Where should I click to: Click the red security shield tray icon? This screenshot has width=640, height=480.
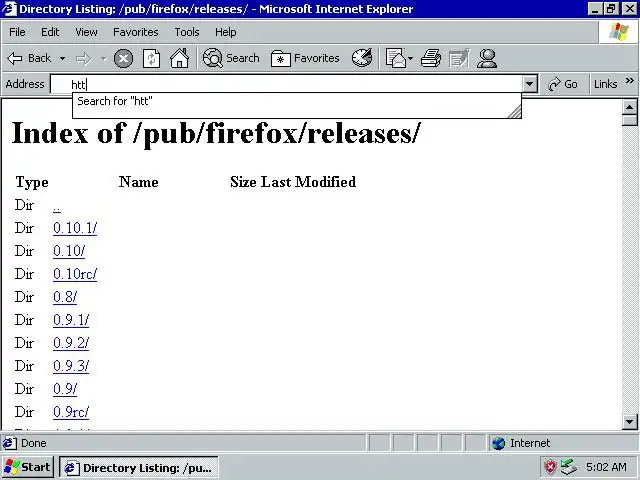point(550,467)
